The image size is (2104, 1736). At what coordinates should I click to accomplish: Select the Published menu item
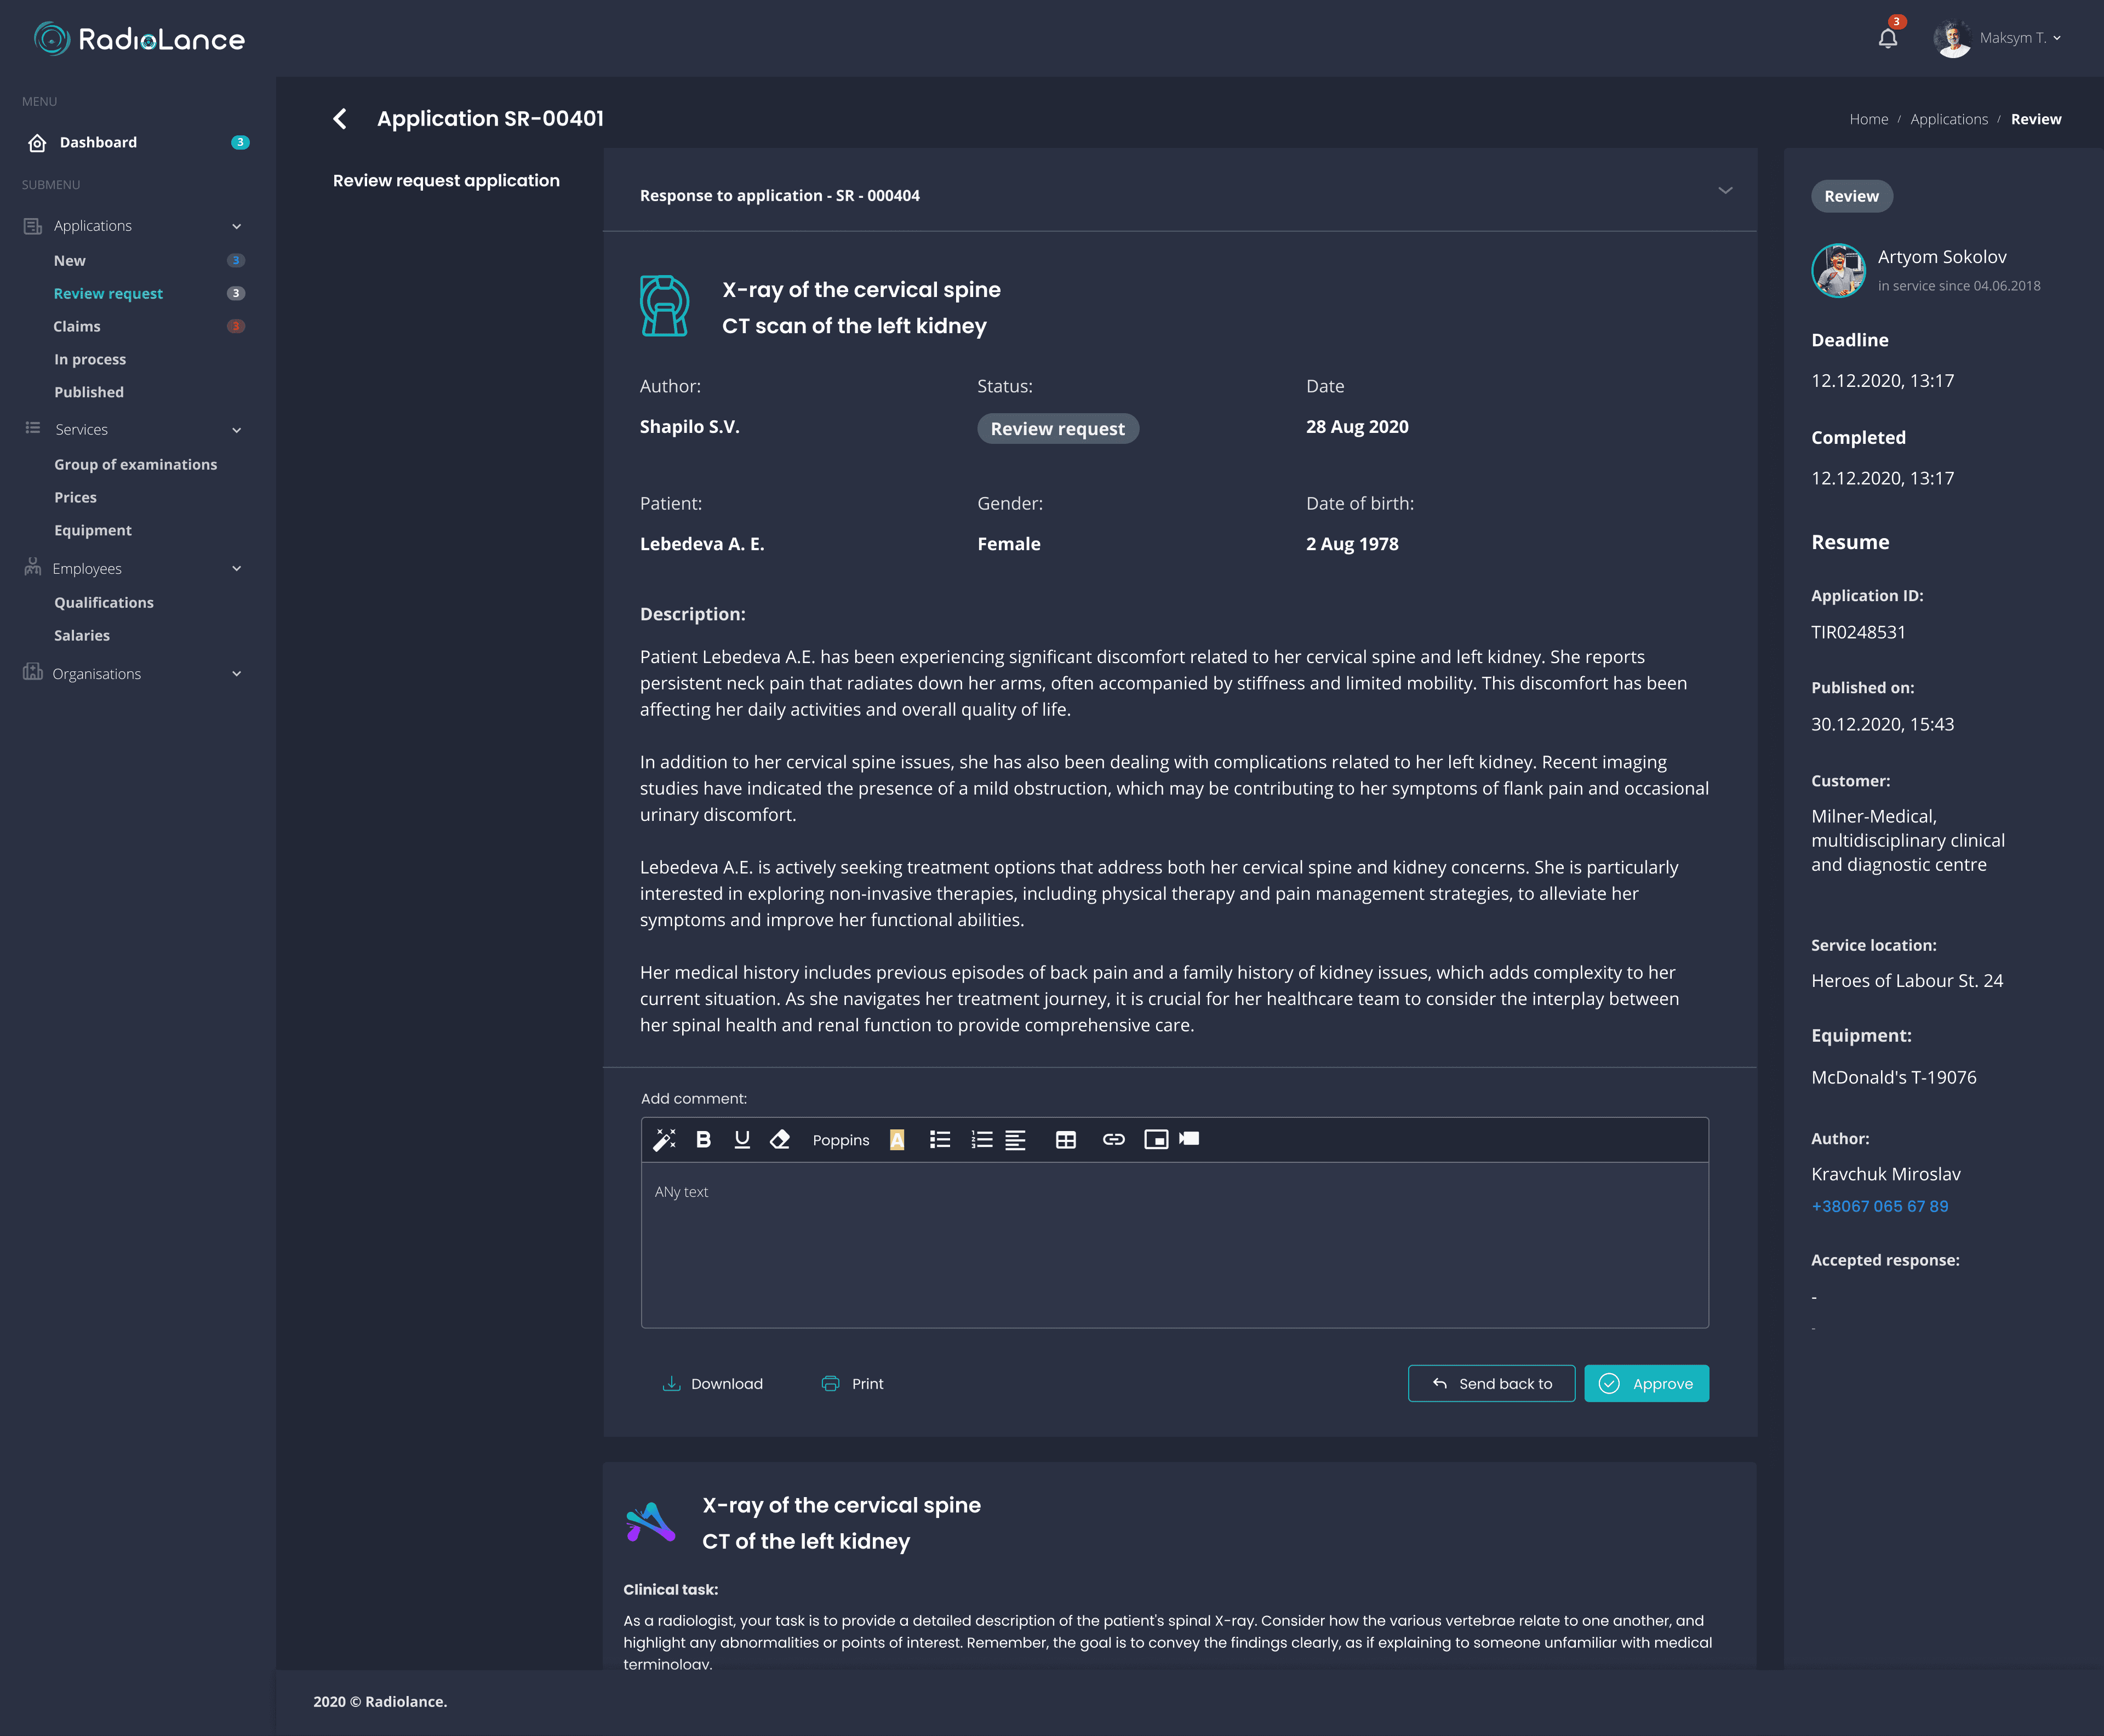click(89, 392)
